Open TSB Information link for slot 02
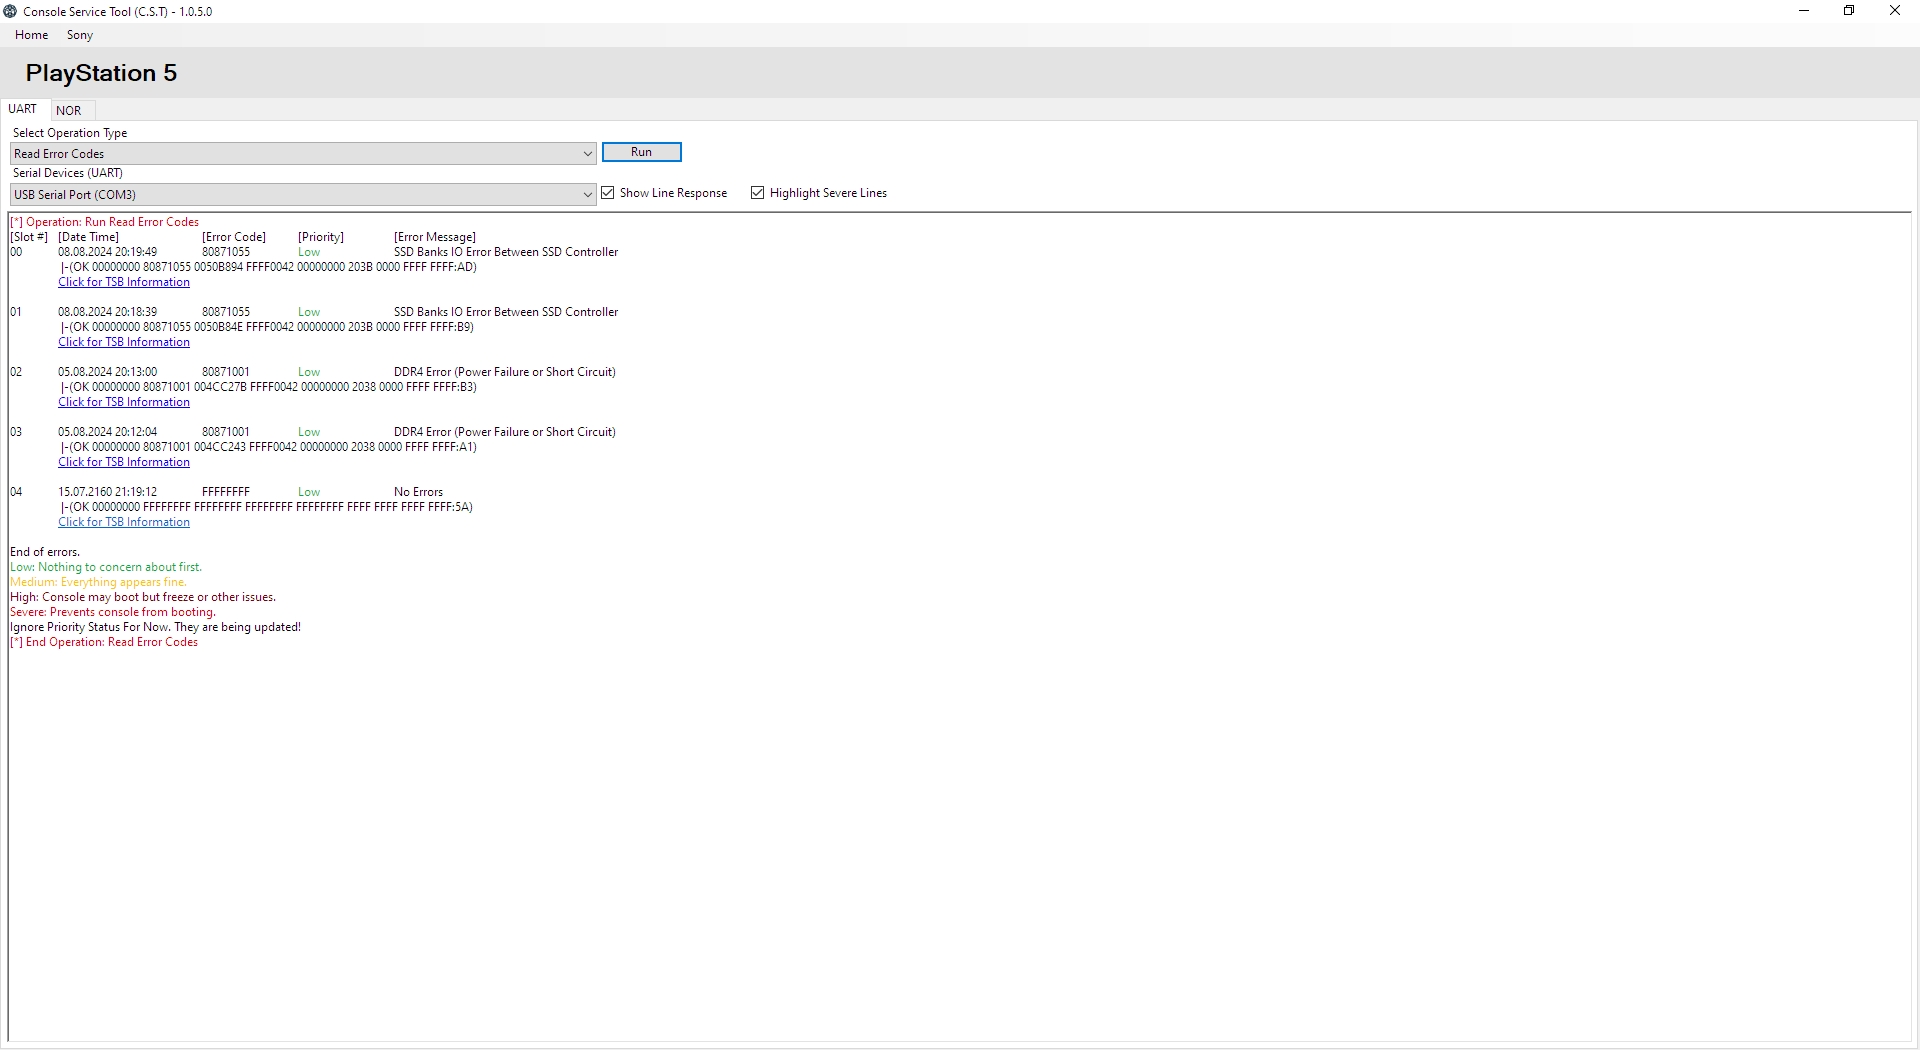Screen dimensions: 1920x1050 (124, 402)
